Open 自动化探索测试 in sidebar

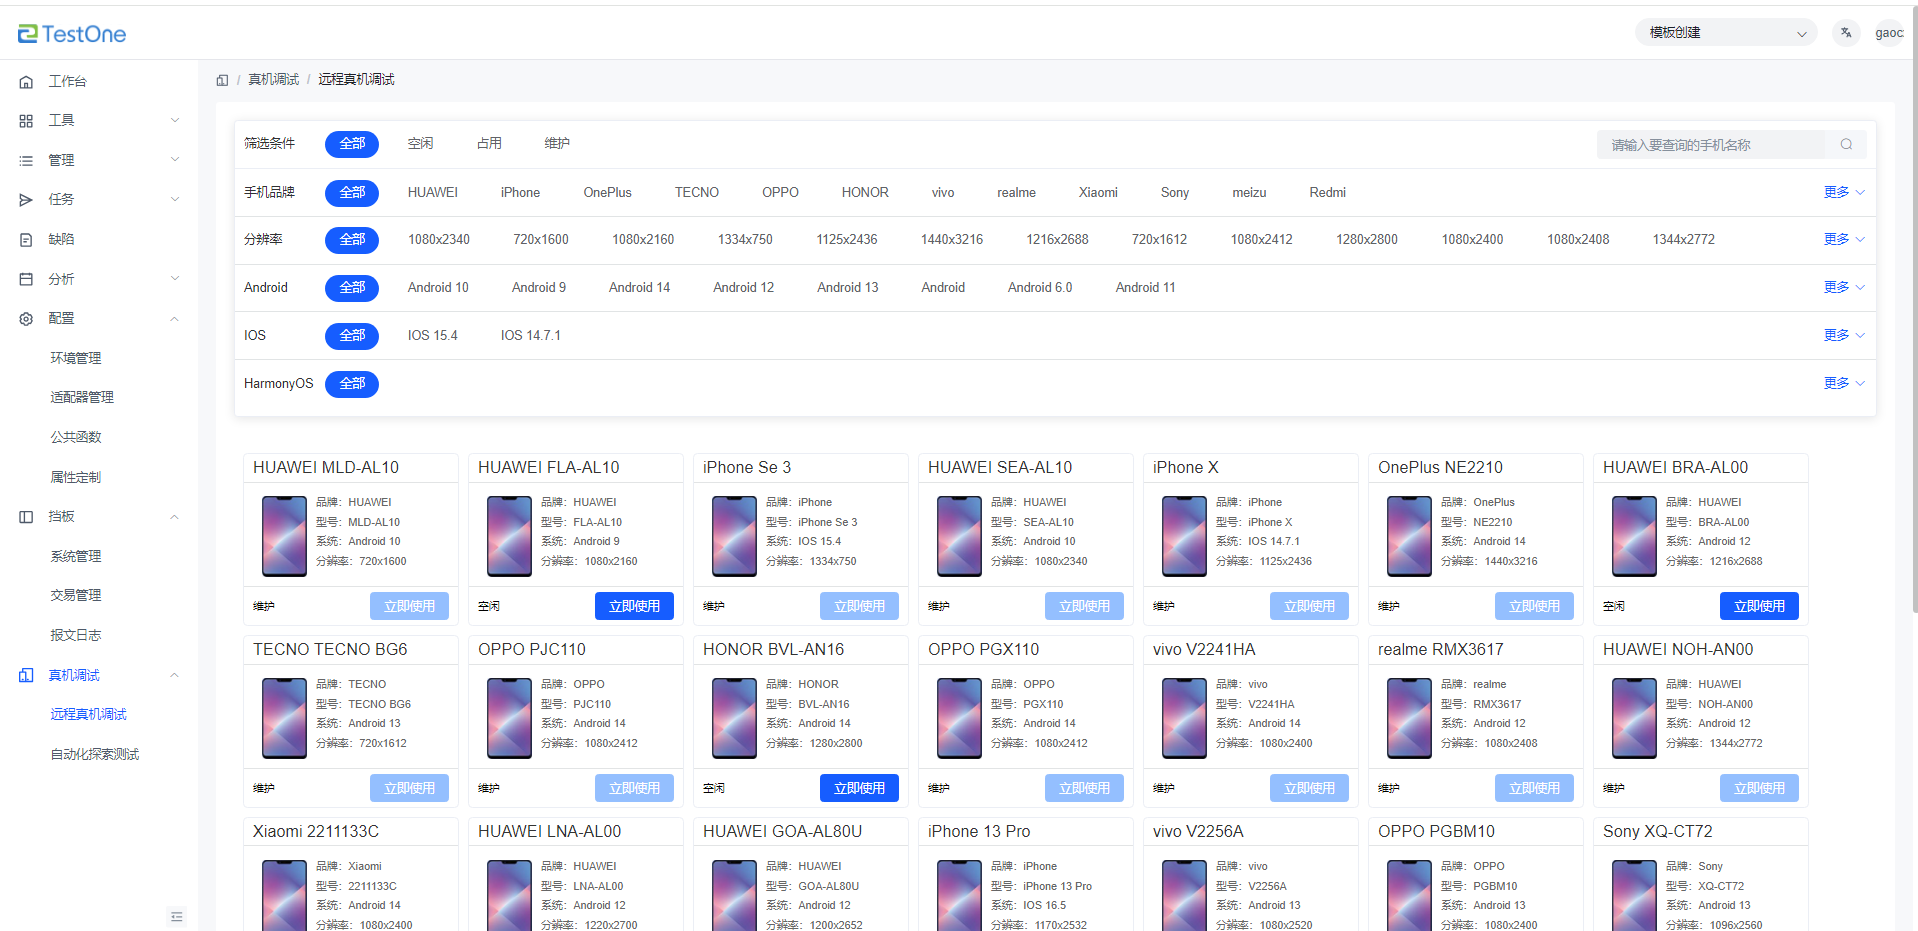(x=95, y=755)
